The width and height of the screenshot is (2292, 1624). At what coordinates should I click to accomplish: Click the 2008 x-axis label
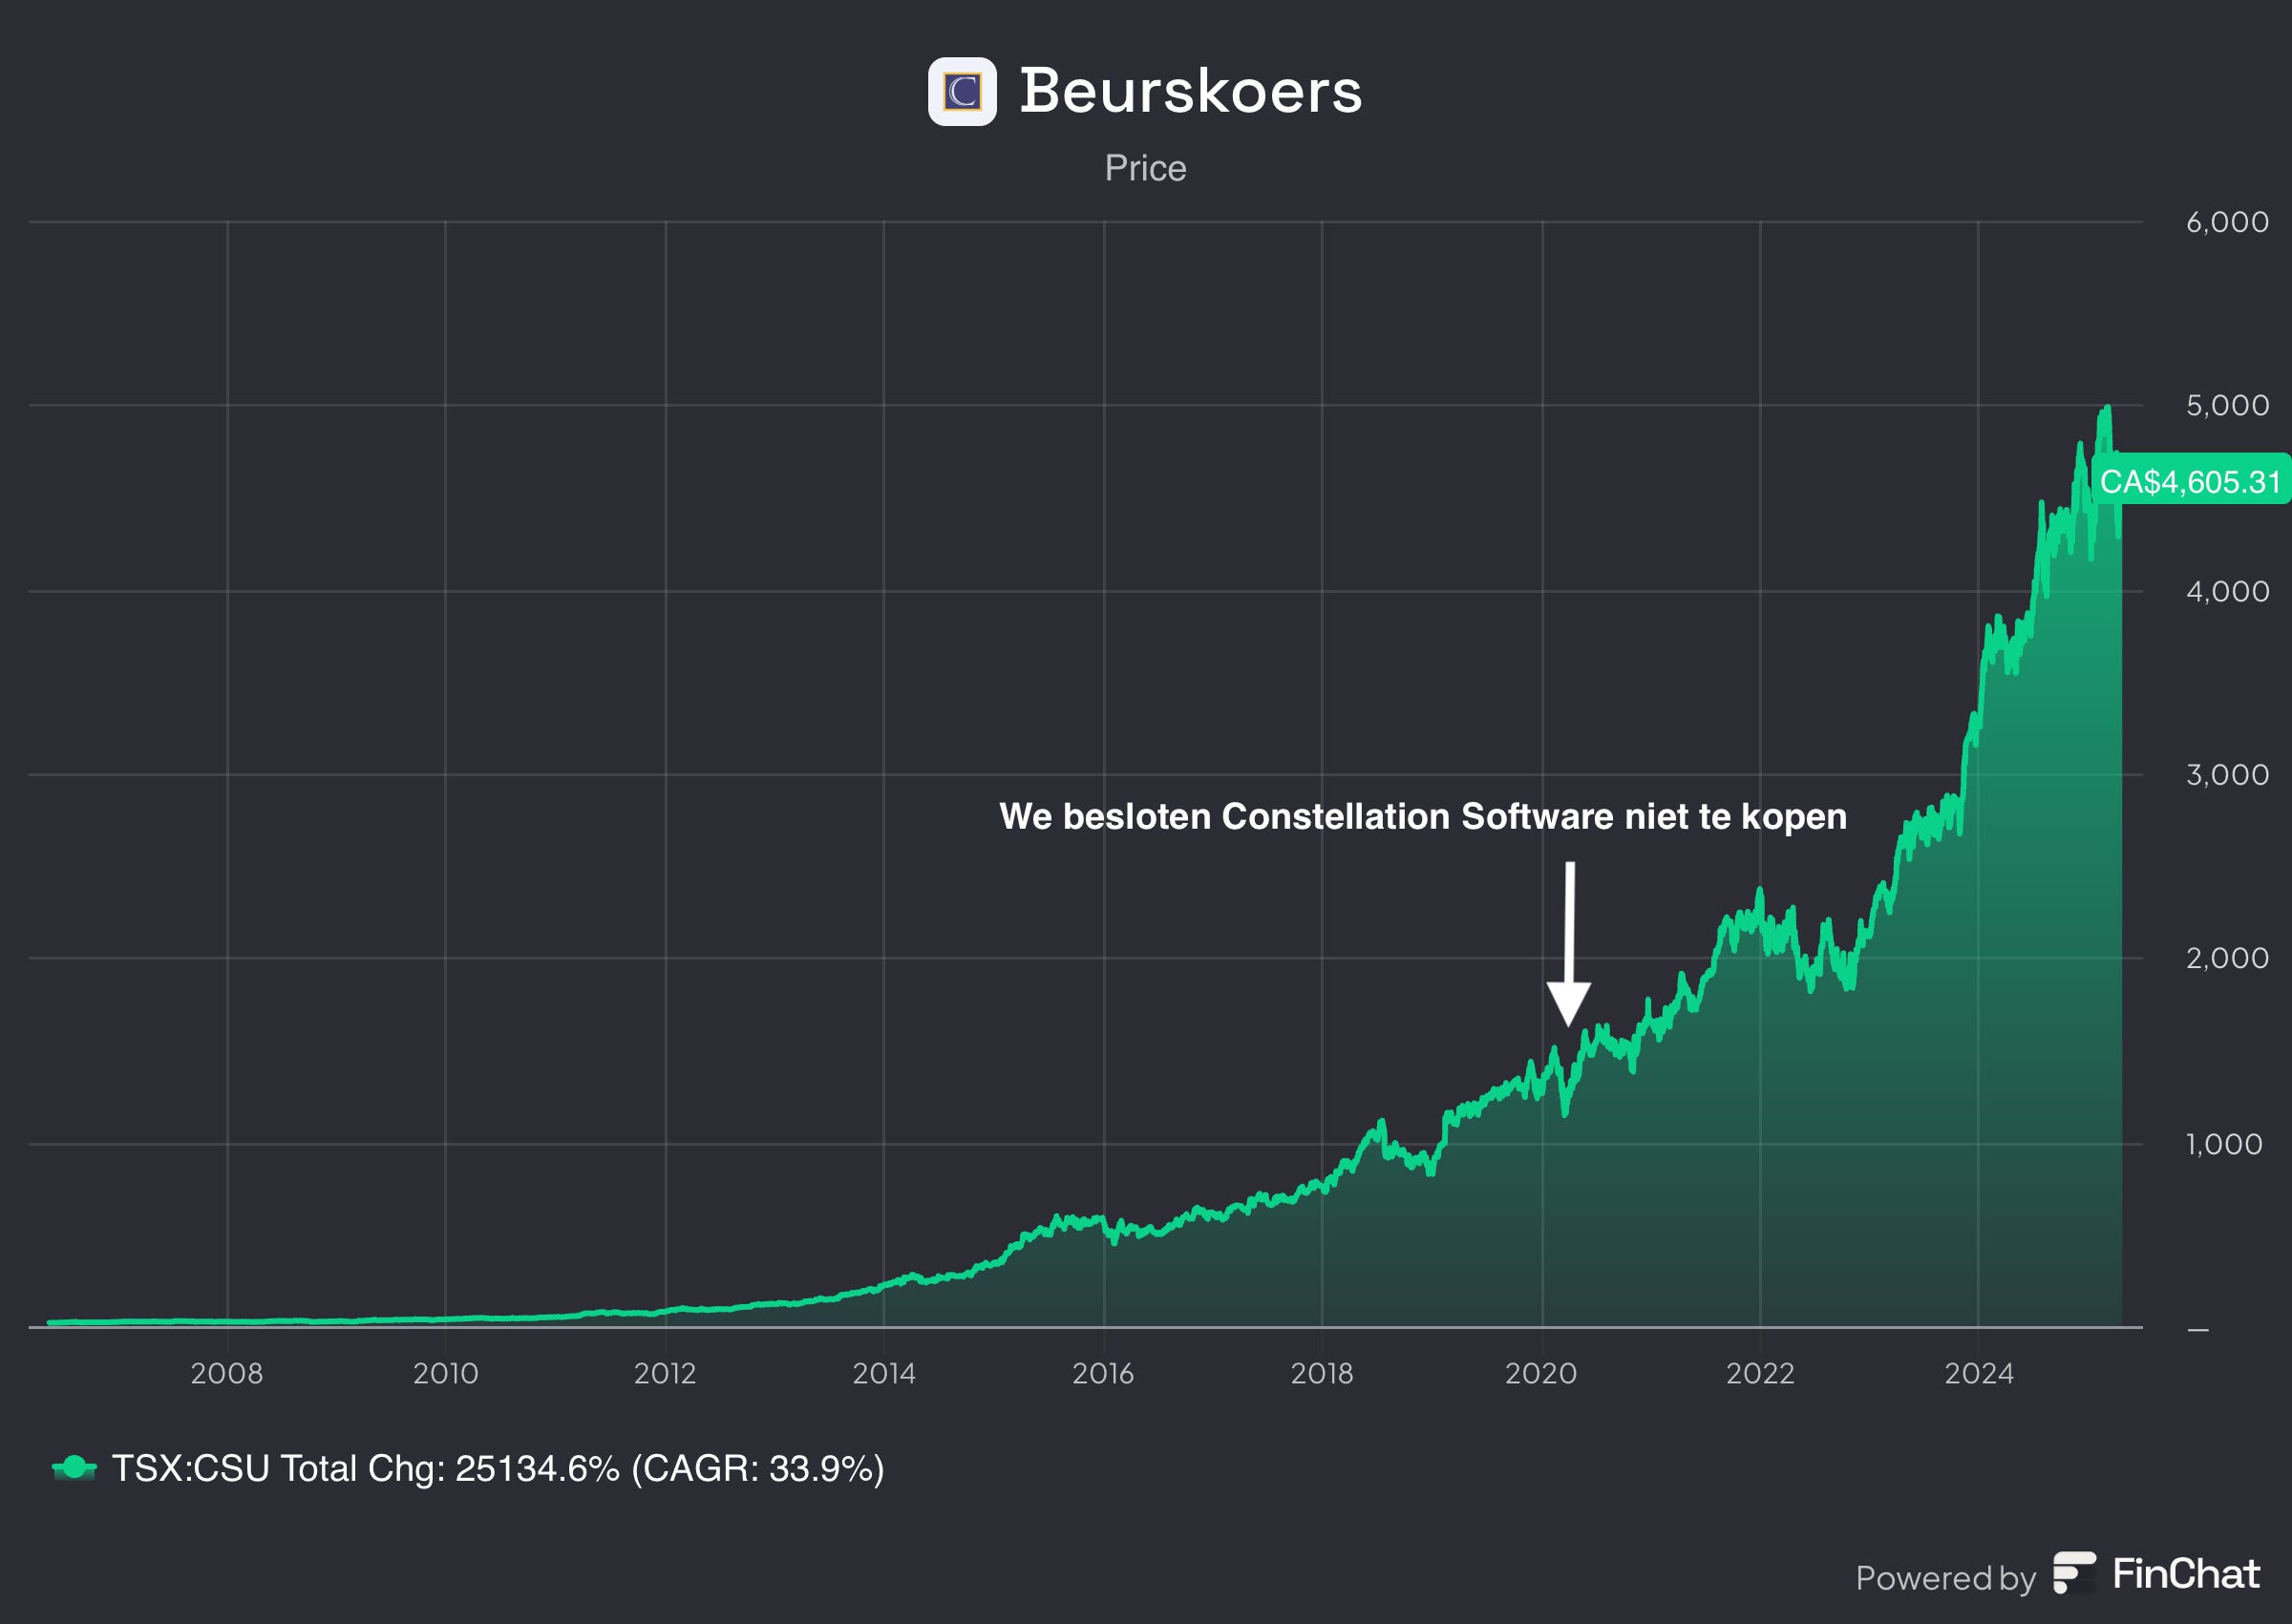(227, 1373)
